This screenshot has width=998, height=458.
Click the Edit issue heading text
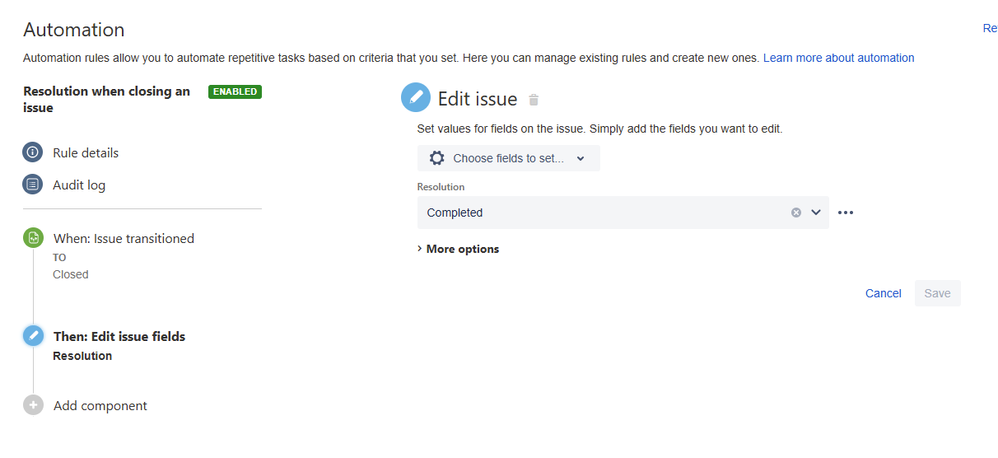point(477,99)
